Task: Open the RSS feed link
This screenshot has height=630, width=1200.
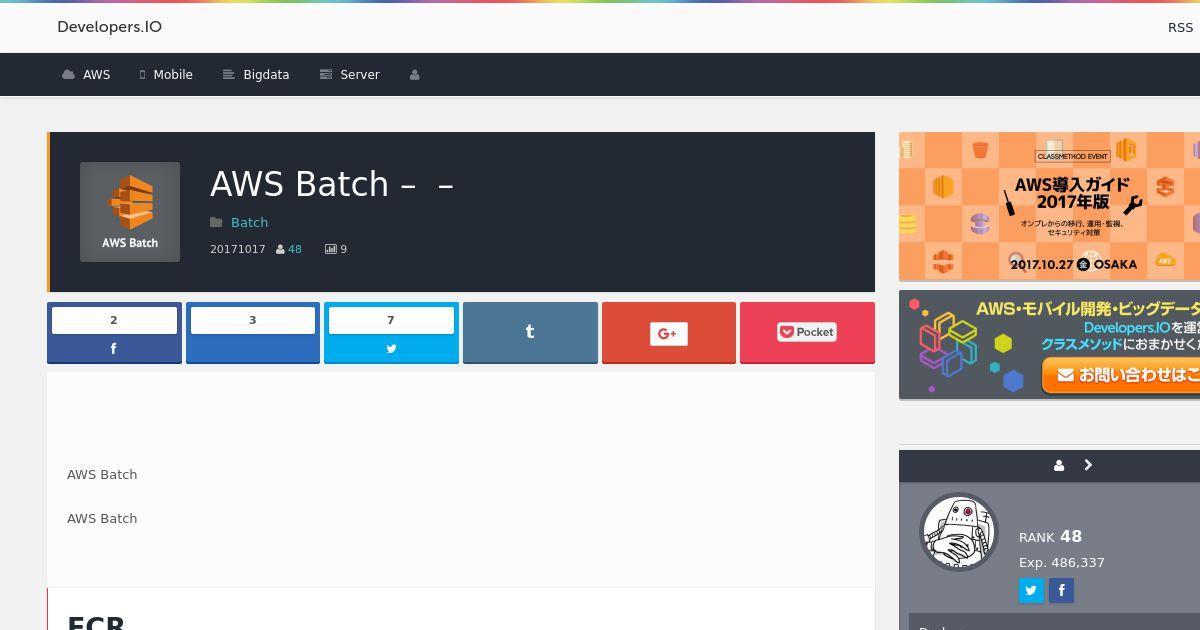Action: pos(1180,27)
